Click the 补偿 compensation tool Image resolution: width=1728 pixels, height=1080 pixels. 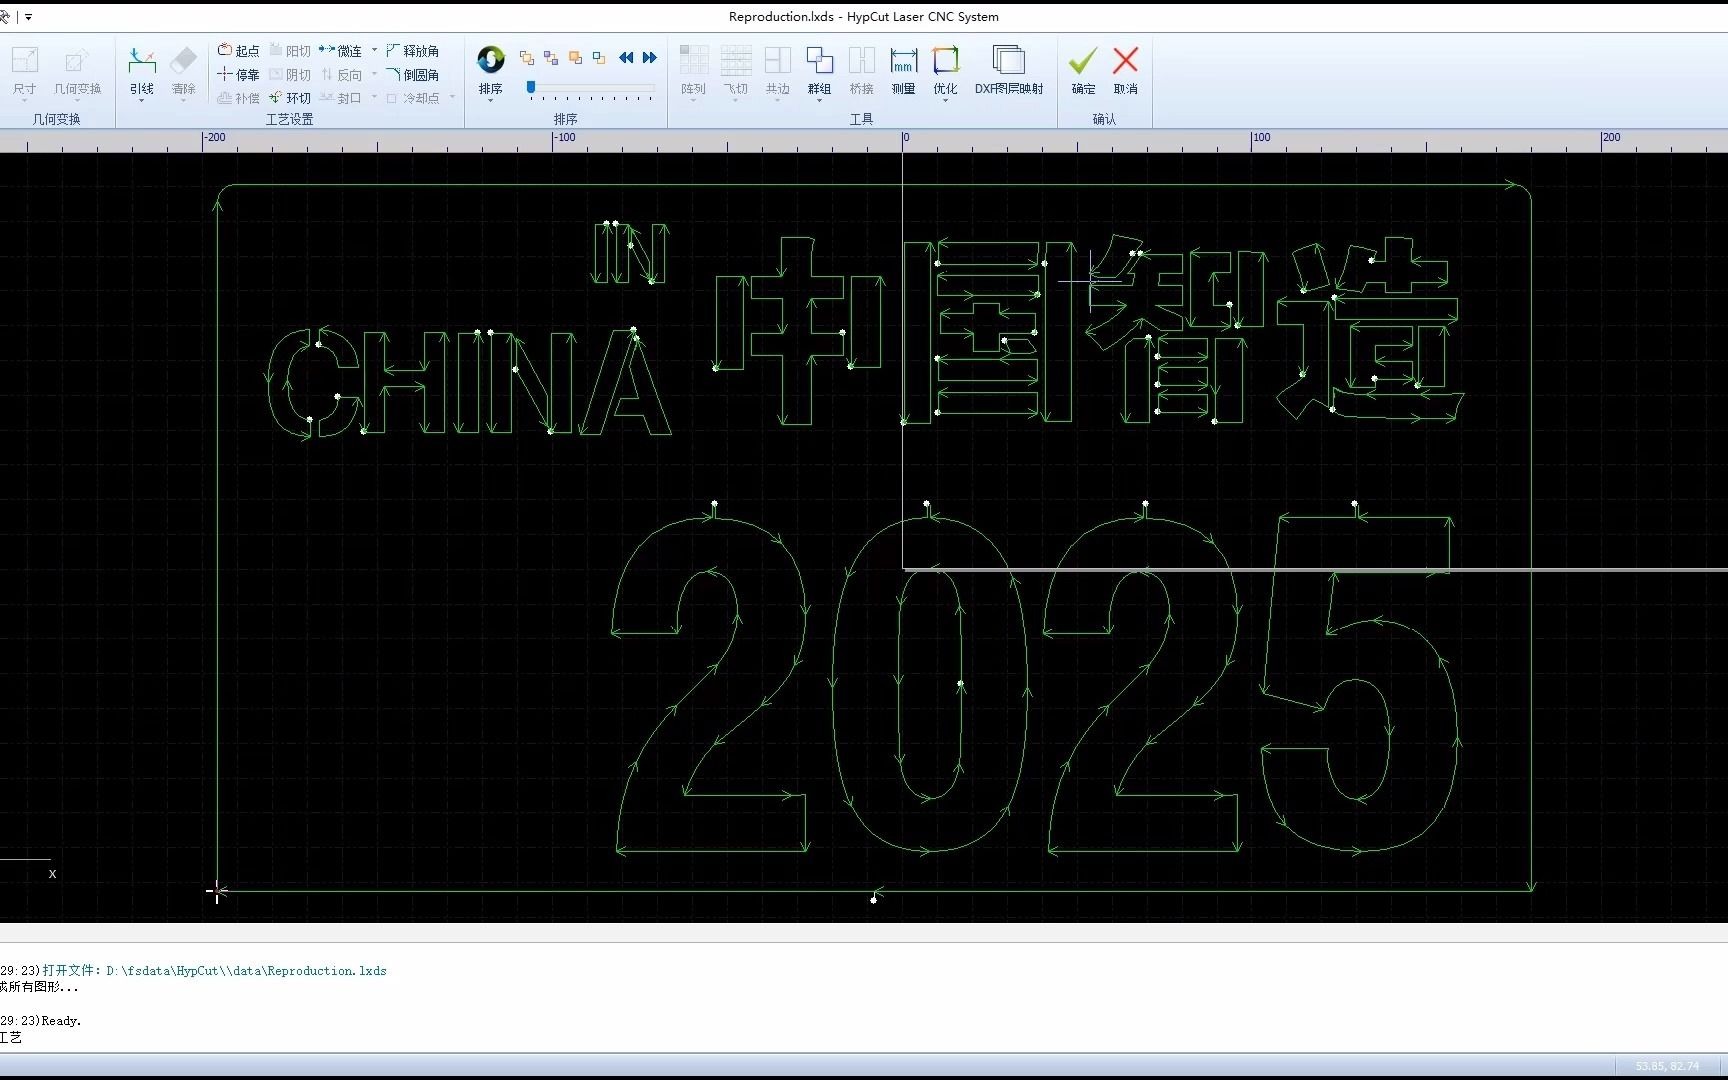(239, 98)
